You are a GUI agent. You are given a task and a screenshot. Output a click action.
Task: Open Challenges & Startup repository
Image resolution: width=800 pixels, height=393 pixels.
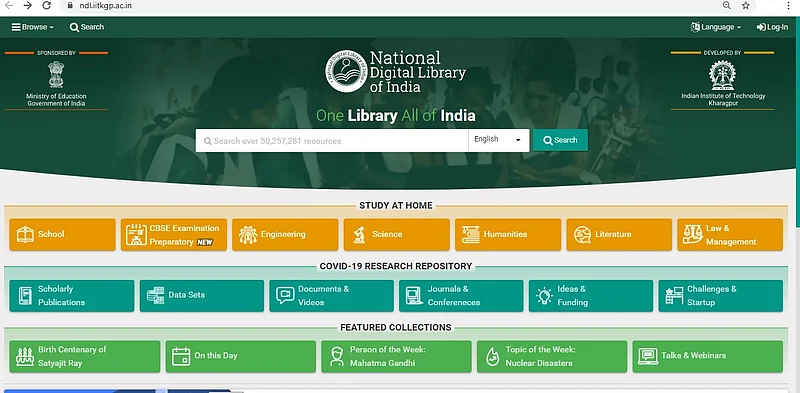[720, 296]
